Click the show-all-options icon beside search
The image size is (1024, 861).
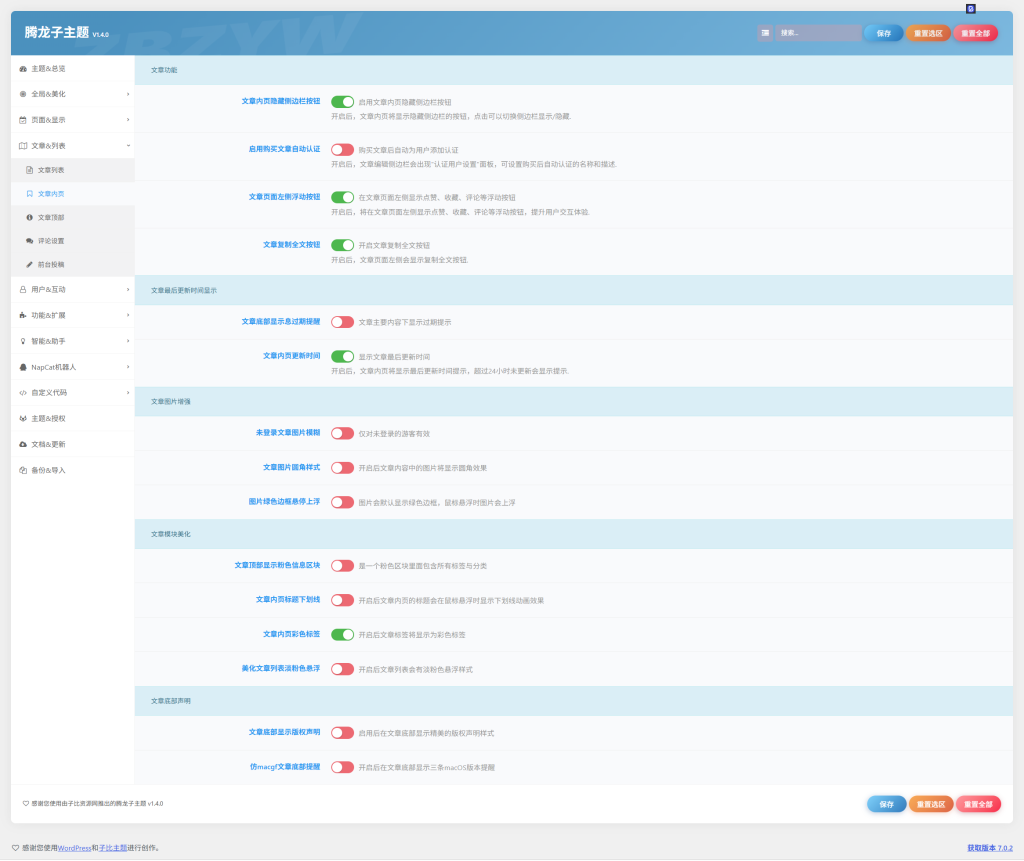click(765, 33)
